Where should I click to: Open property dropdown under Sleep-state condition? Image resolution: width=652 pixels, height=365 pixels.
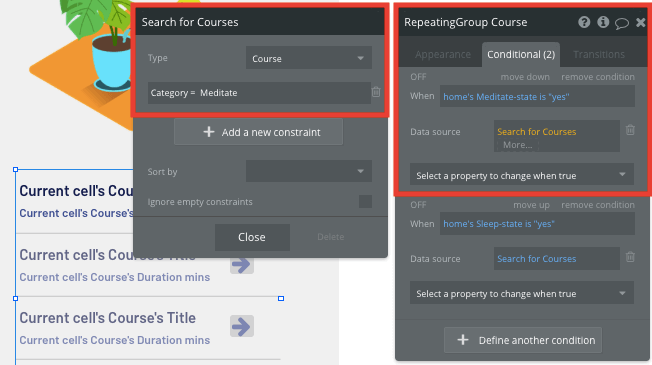tap(522, 293)
